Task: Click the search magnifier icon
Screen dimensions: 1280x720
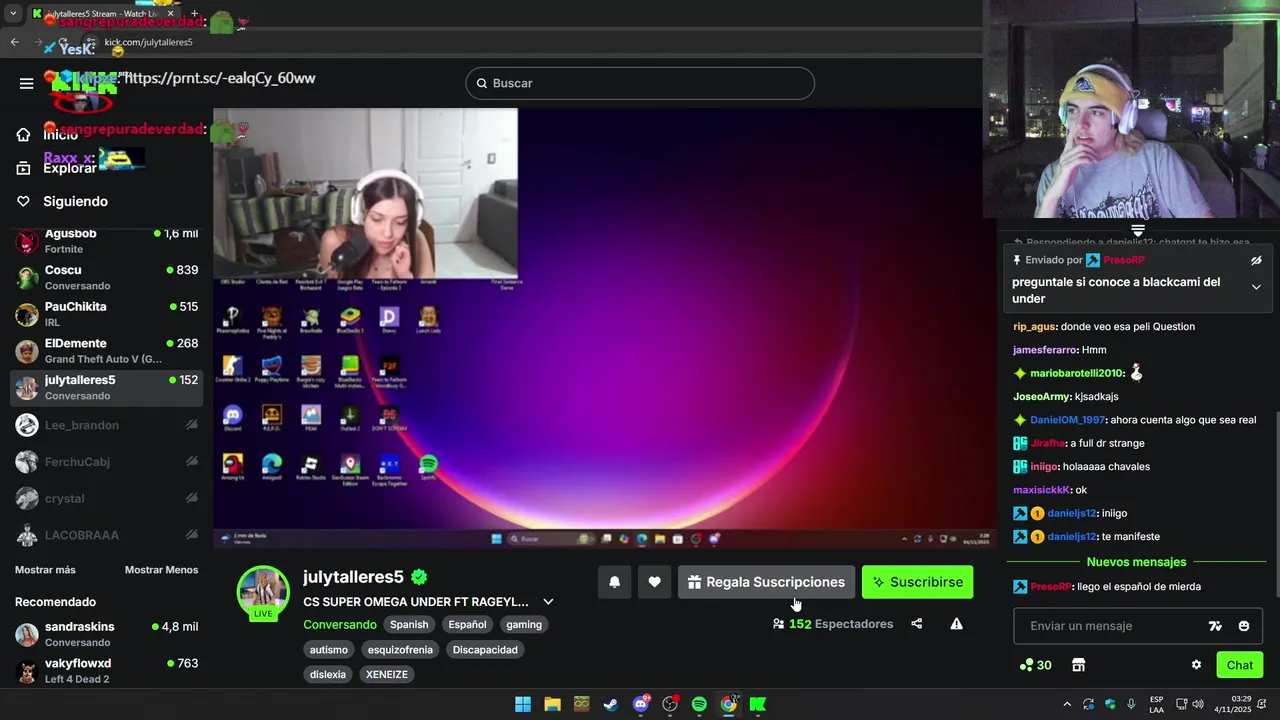Action: 481,83
